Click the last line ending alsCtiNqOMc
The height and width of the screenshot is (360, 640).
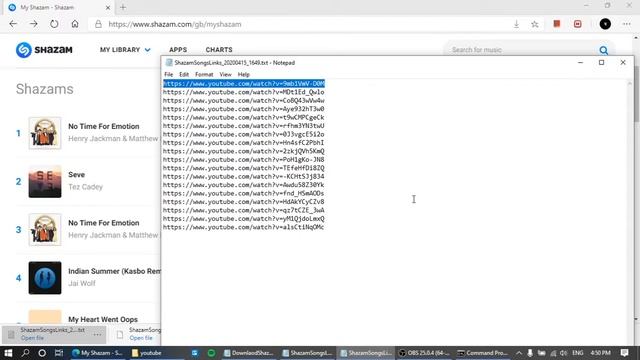point(244,227)
